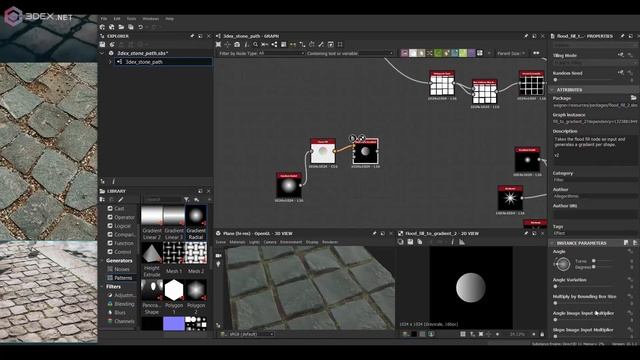Screen dimensions: 640x360
Task: Open the Windows menu
Action: click(x=151, y=19)
